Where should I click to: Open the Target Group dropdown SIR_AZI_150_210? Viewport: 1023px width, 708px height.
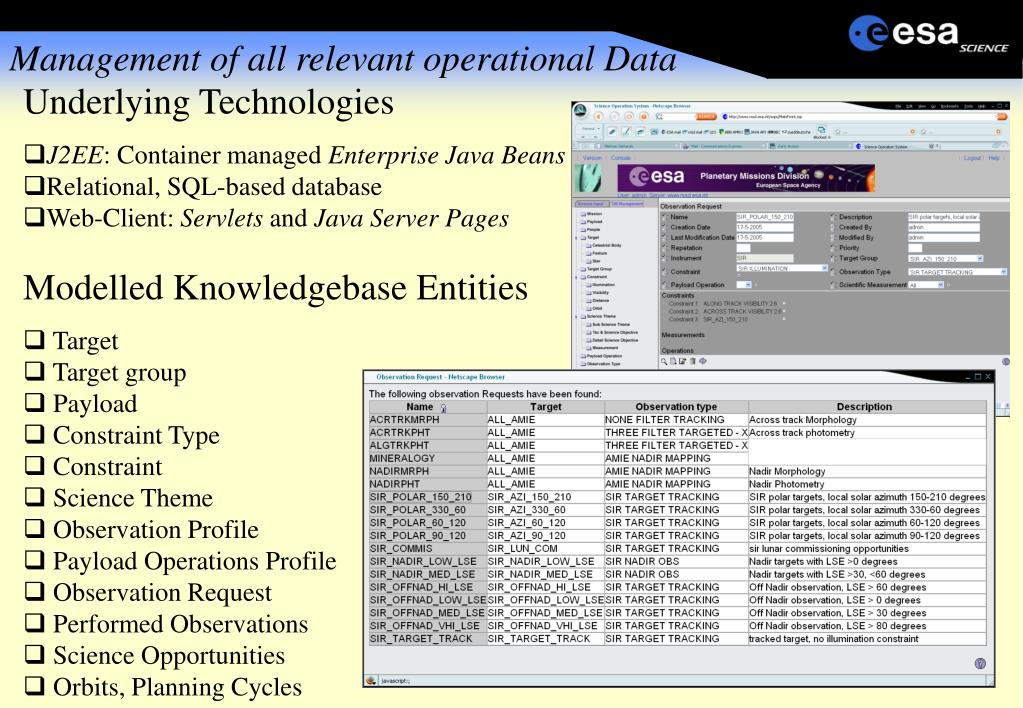(946, 258)
